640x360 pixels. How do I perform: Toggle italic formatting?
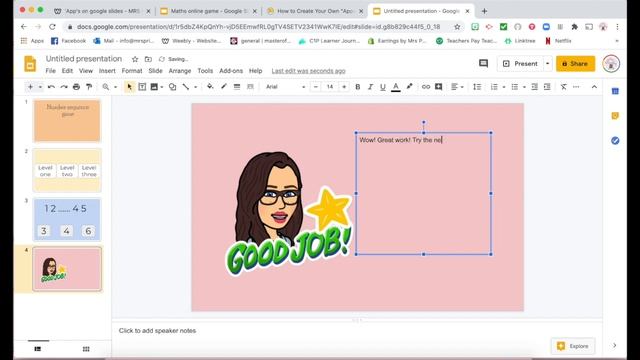[370, 87]
